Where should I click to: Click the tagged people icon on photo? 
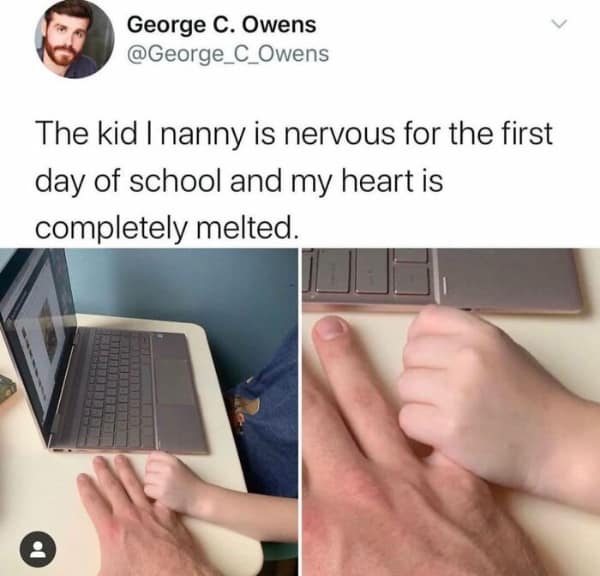tap(38, 549)
